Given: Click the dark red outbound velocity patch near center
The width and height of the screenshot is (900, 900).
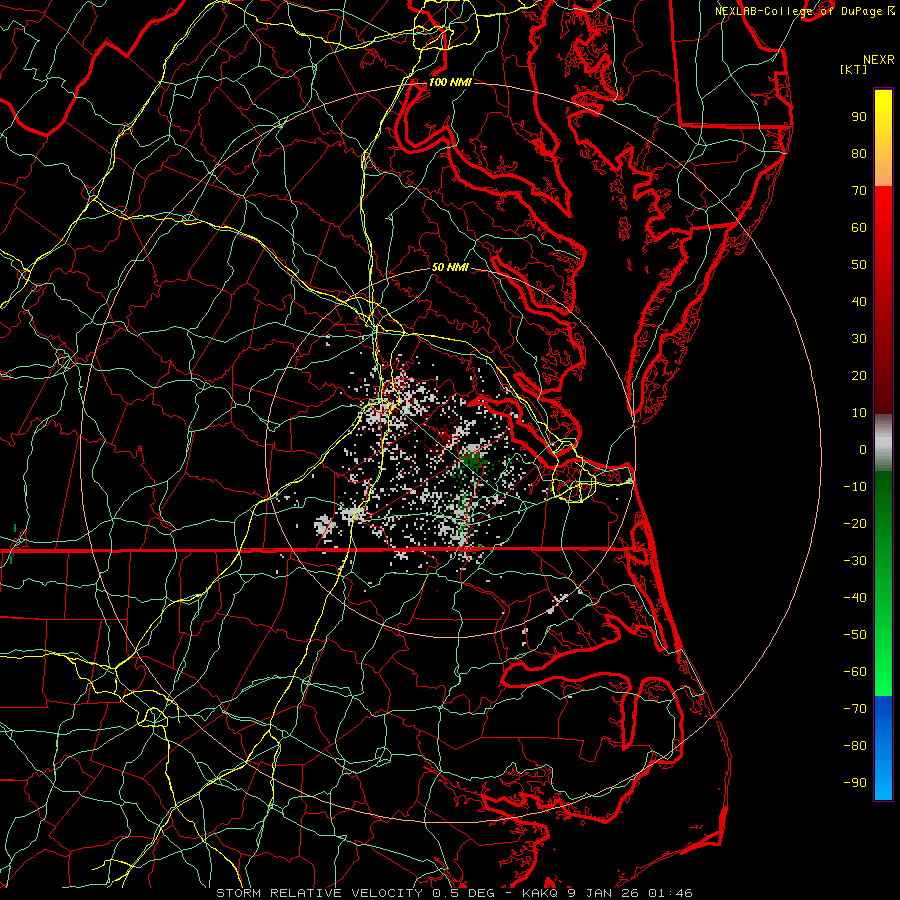Looking at the screenshot, I should 446,436.
